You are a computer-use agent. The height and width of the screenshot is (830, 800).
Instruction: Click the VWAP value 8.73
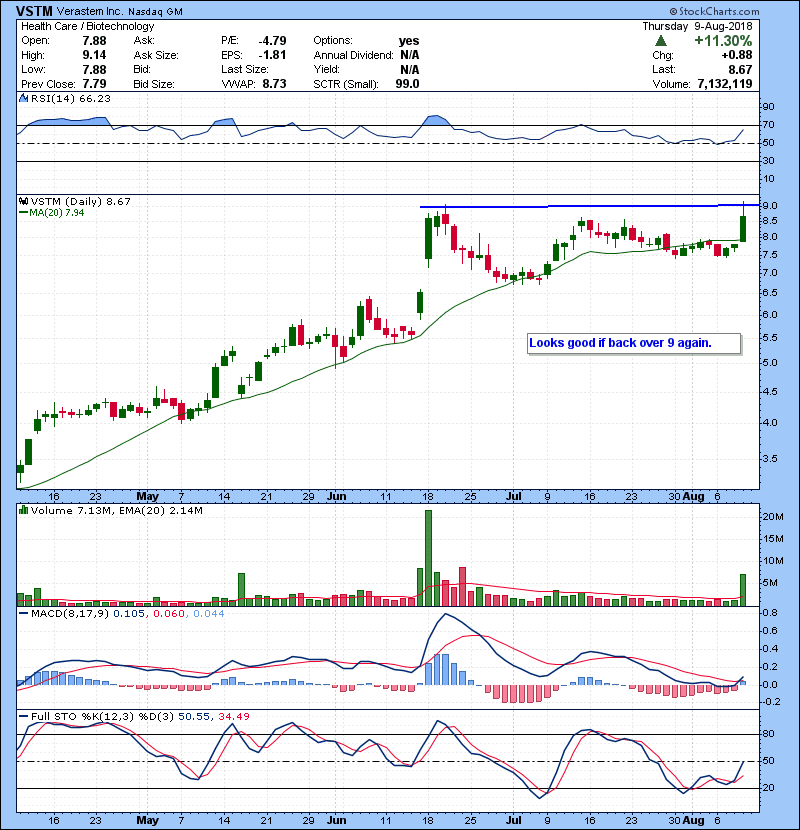click(274, 84)
